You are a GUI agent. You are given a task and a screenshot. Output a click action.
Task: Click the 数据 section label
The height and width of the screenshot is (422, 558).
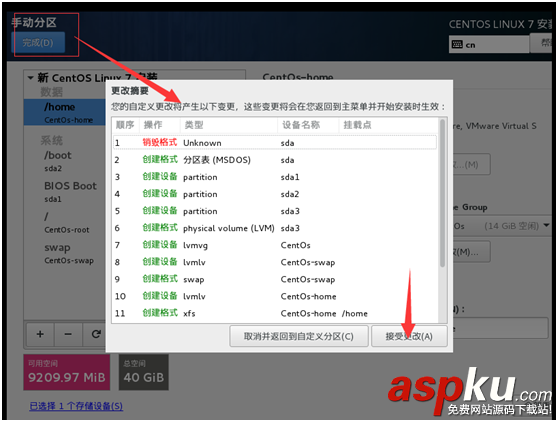point(52,92)
